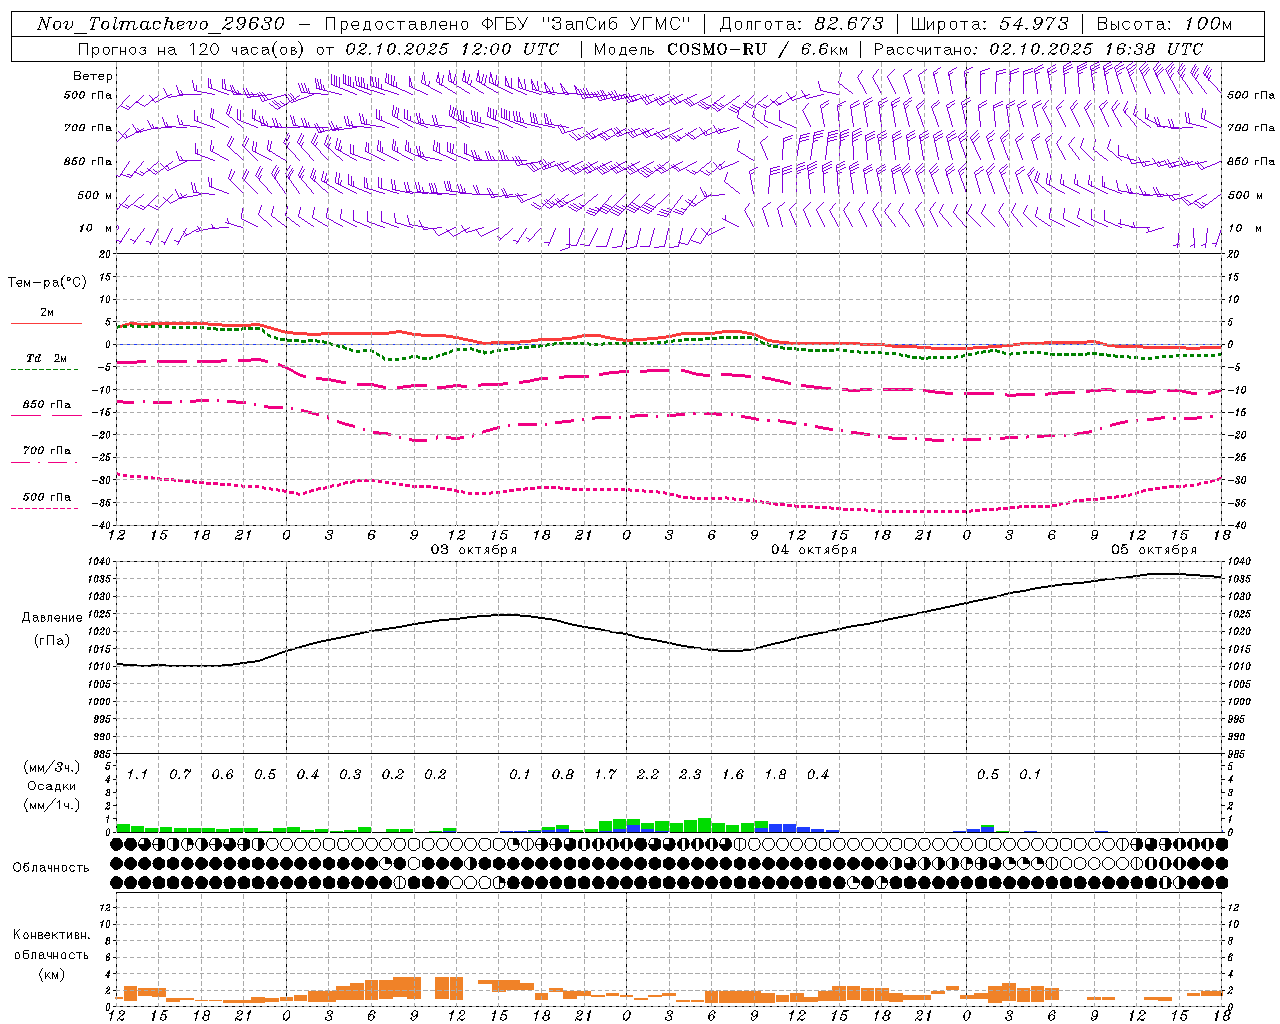Viewport: 1280px width, 1024px height.
Task: Click the computed time Рассчитано: 02.10.2025 16:38 UTC
Action: pos(1038,49)
